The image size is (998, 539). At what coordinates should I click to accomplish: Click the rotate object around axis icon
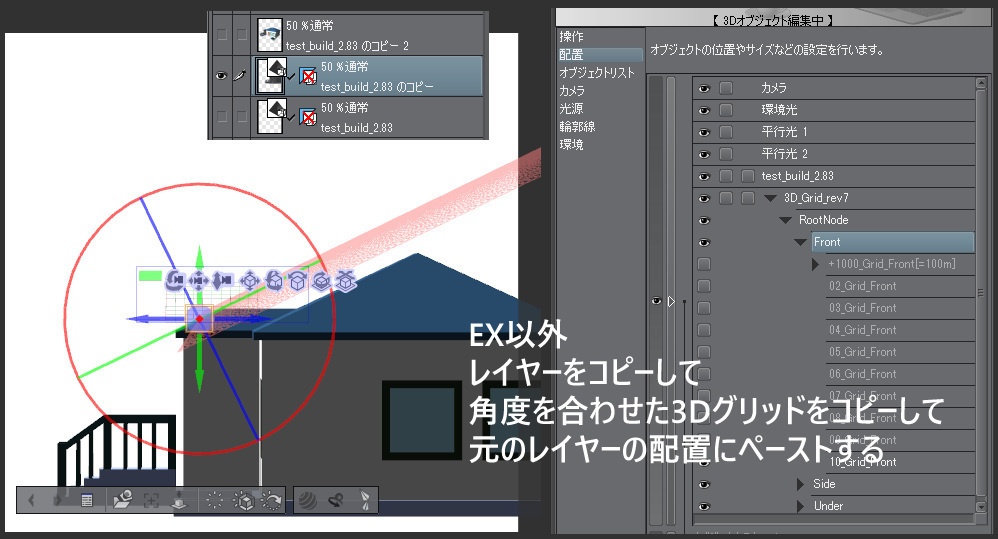pos(321,280)
